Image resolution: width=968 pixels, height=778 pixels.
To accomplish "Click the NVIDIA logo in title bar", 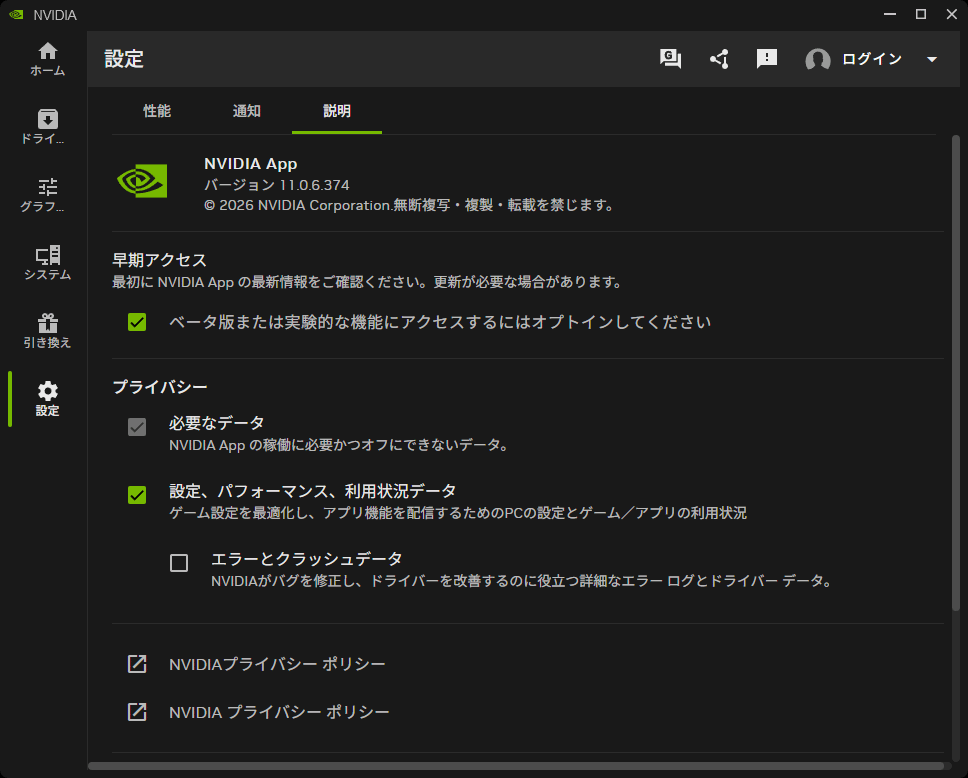I will (17, 14).
